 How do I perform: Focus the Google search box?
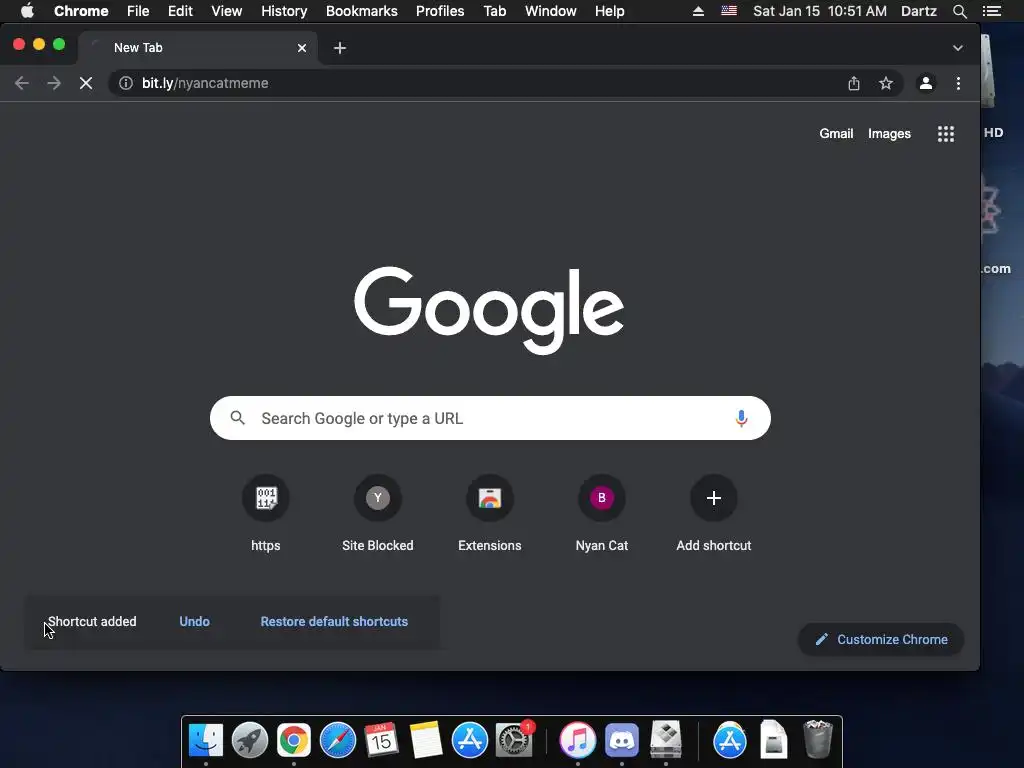tap(490, 418)
